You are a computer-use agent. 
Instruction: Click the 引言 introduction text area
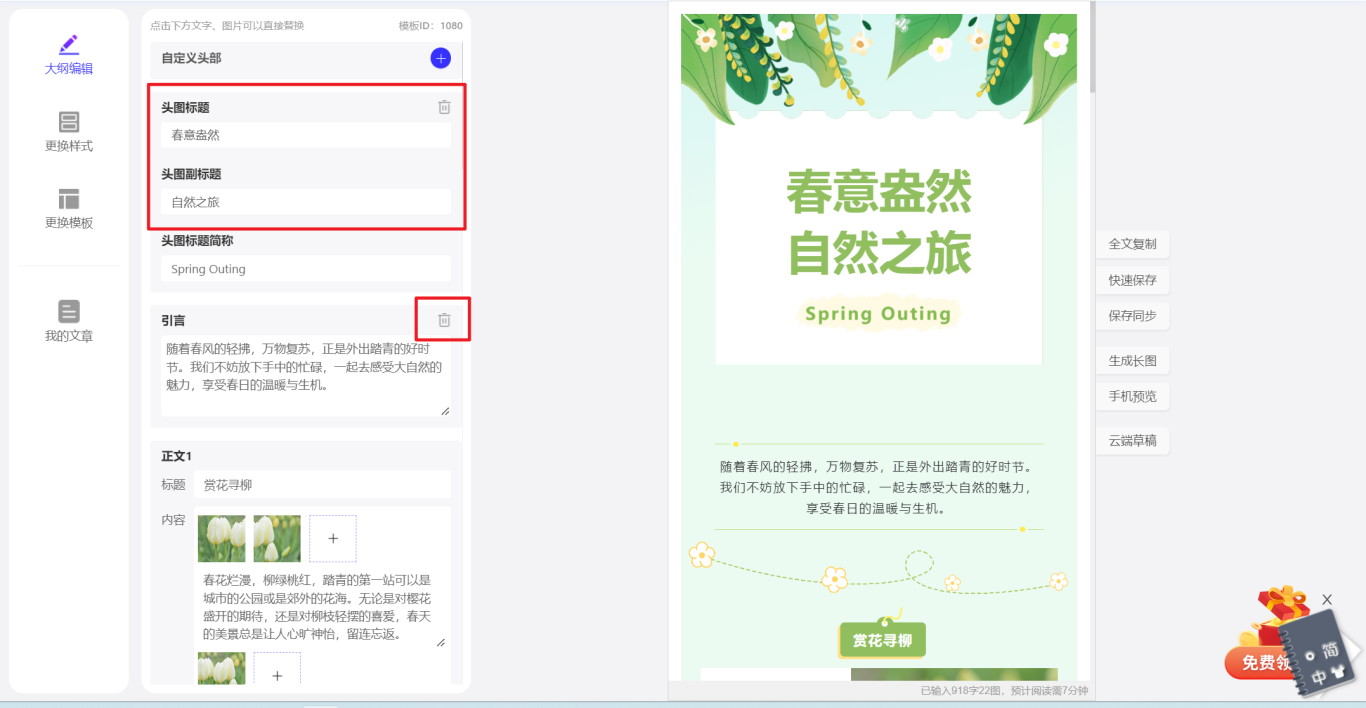coord(305,376)
